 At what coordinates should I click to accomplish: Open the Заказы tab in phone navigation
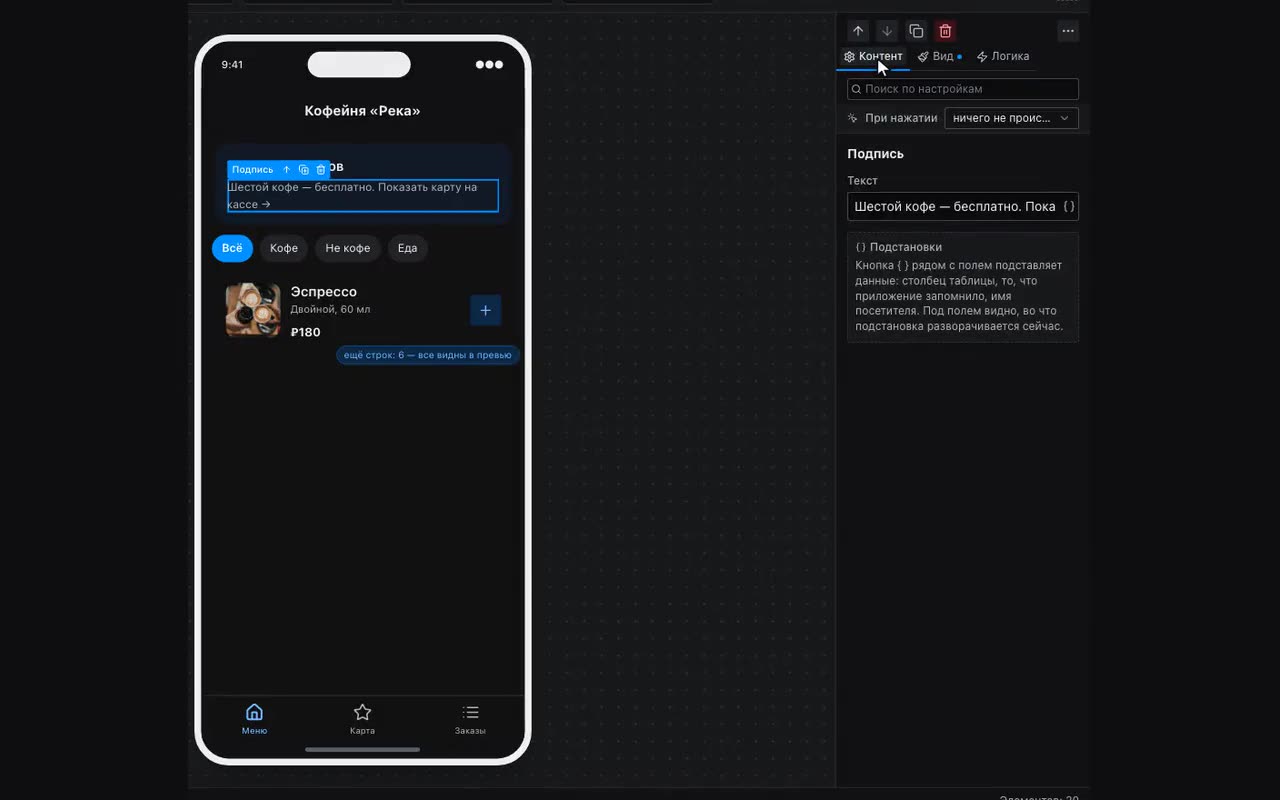point(470,719)
